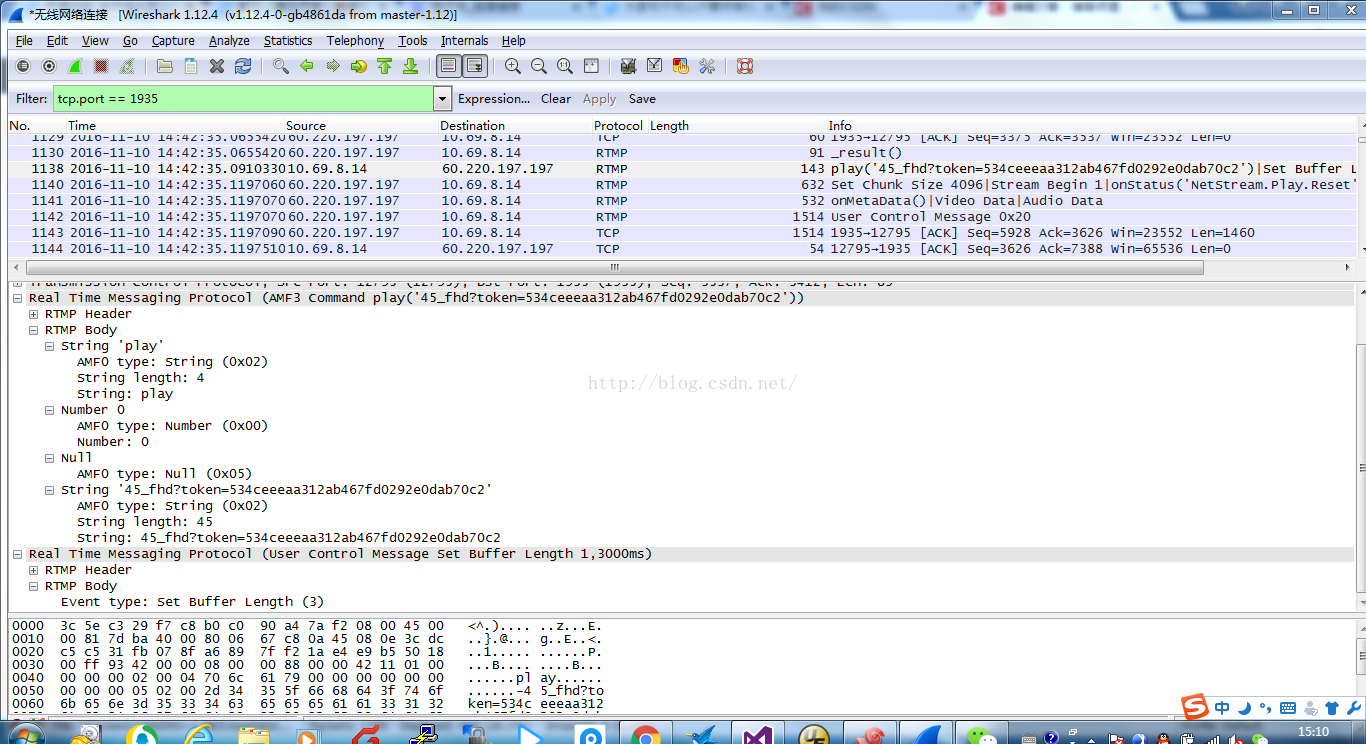Open the filter history dropdown arrow
Viewport: 1366px width, 744px height.
pyautogui.click(x=442, y=99)
